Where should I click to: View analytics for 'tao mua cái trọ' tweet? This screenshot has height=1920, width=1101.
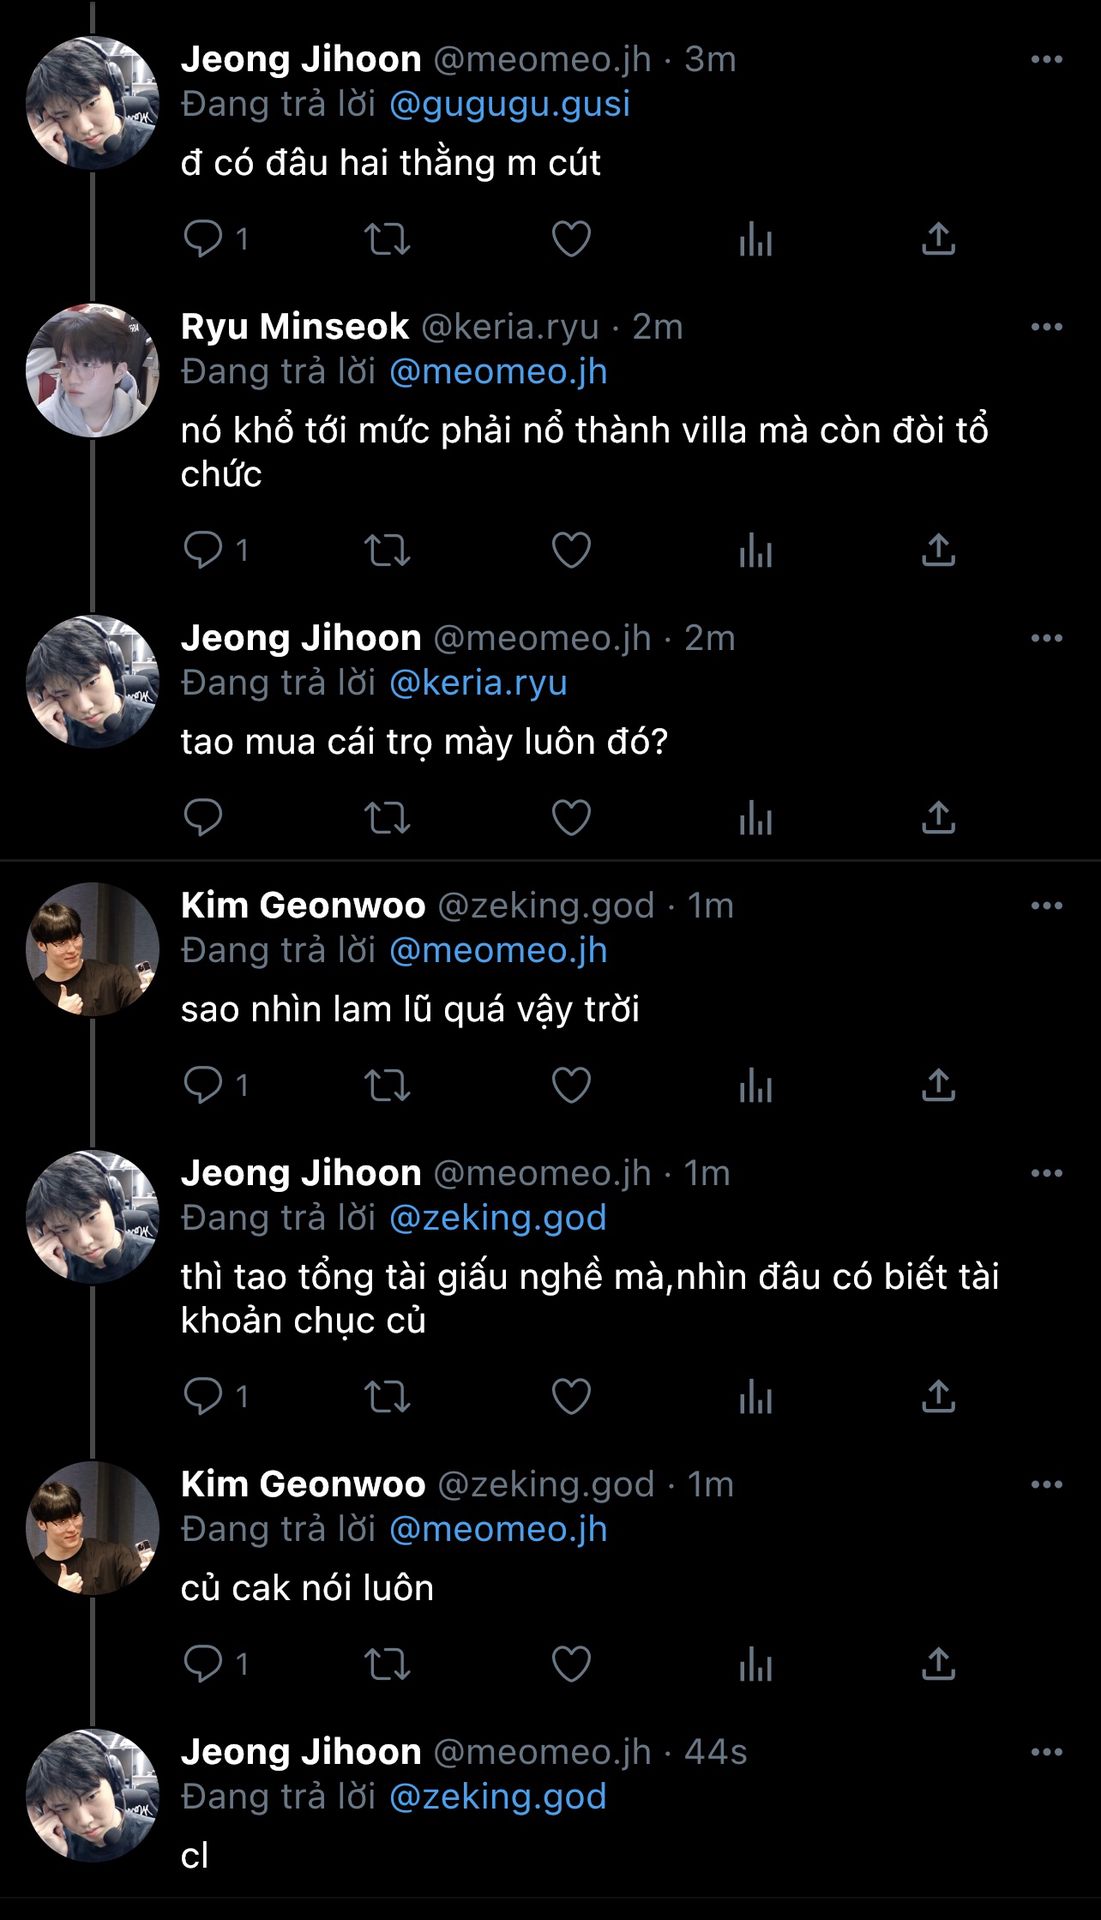[x=755, y=818]
